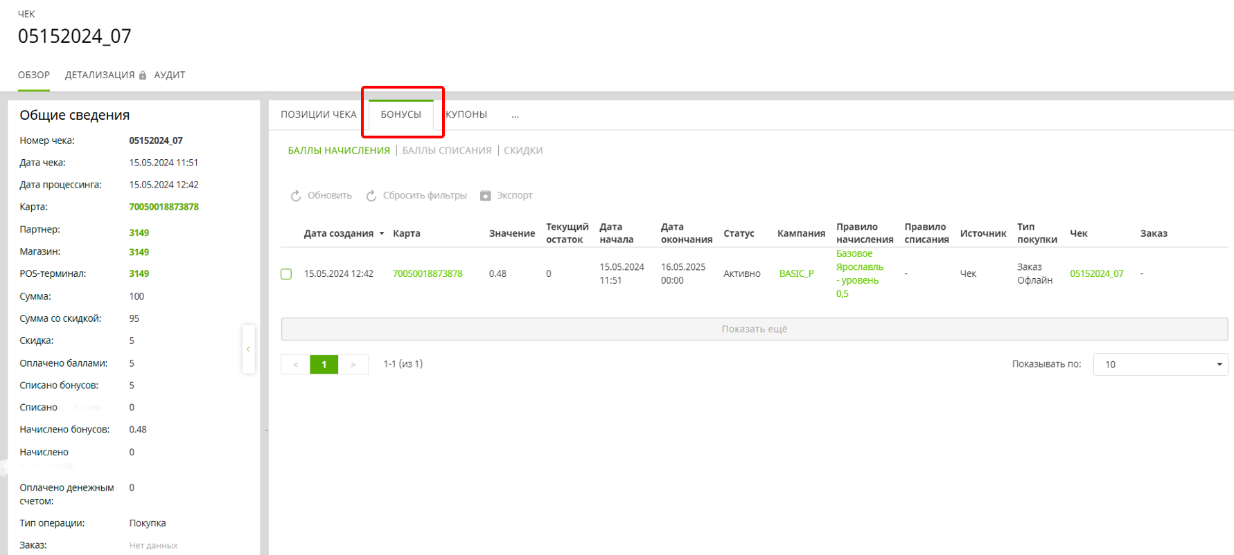Click the Экспорт export icon
This screenshot has width=1234, height=555.
pos(486,196)
